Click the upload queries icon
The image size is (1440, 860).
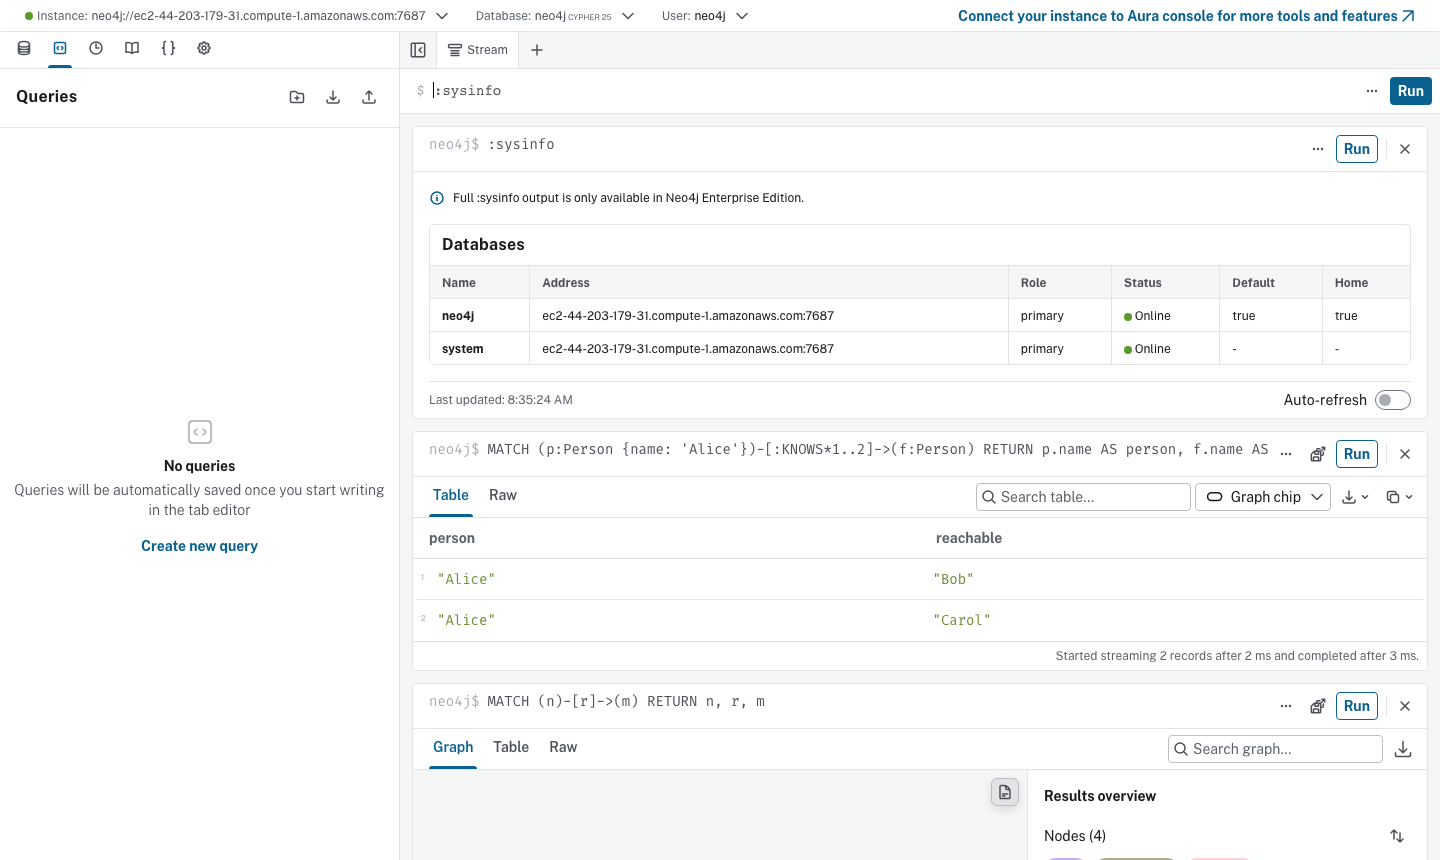click(x=369, y=97)
